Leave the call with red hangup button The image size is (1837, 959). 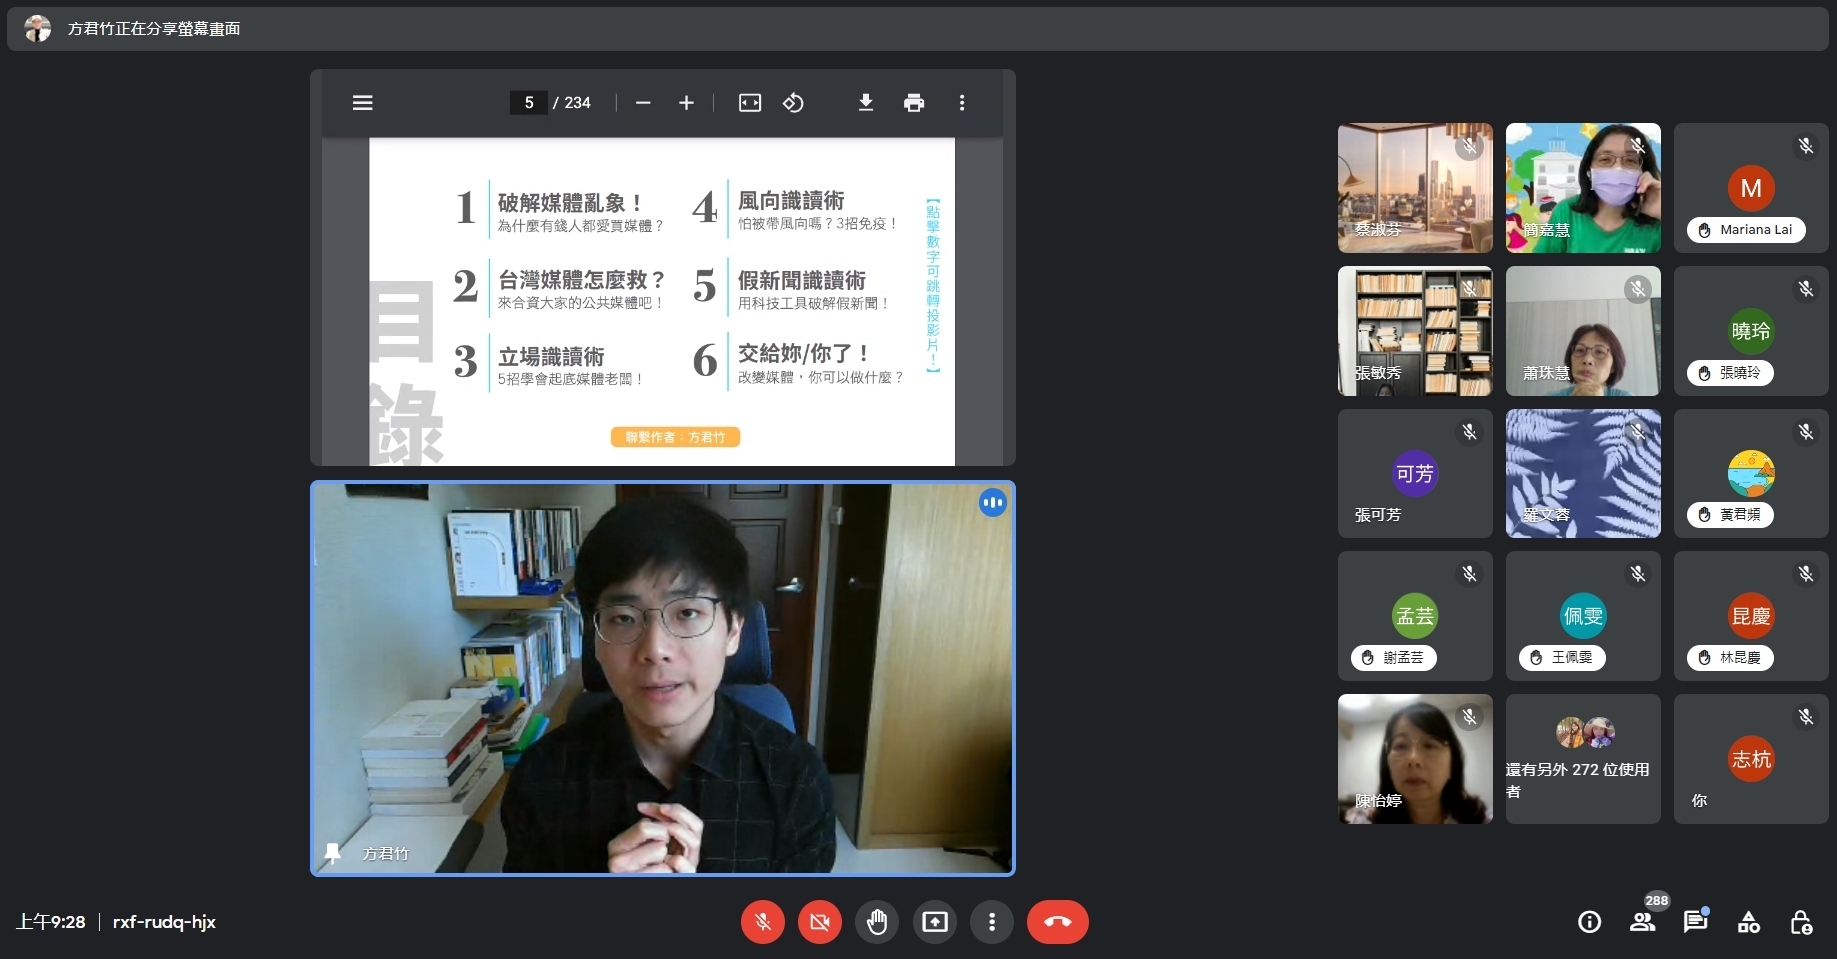point(1057,922)
